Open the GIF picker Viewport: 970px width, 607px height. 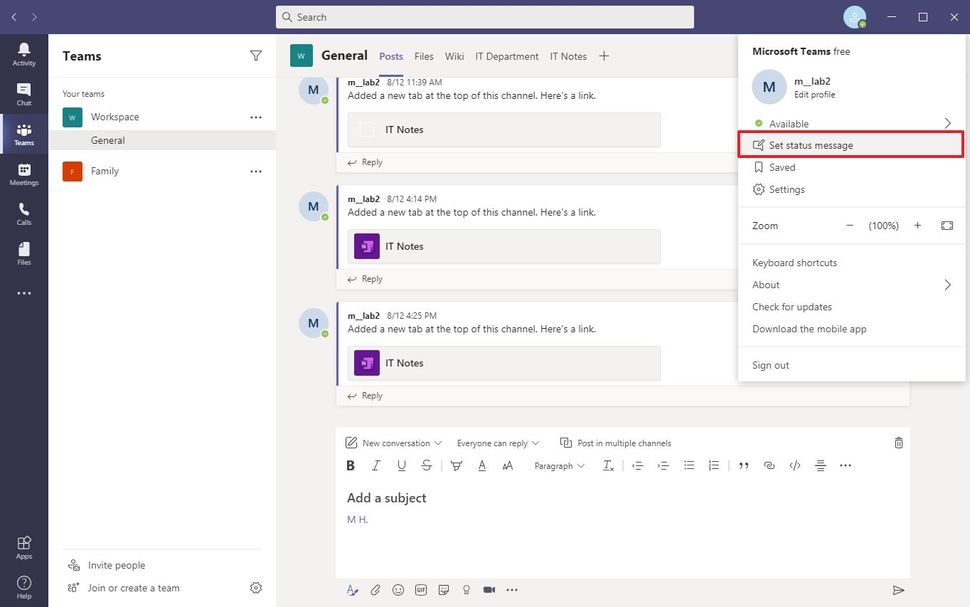point(421,590)
